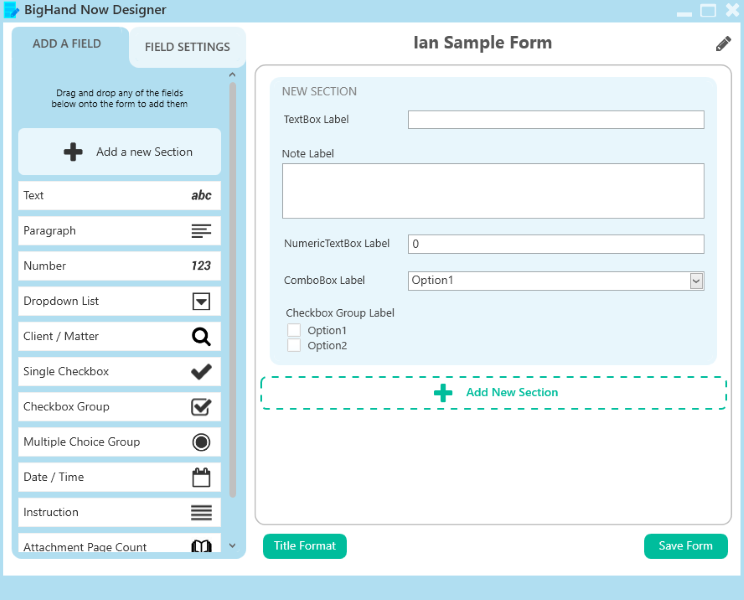Tick the Option1 checkbox
Image resolution: width=744 pixels, height=600 pixels.
click(x=294, y=330)
